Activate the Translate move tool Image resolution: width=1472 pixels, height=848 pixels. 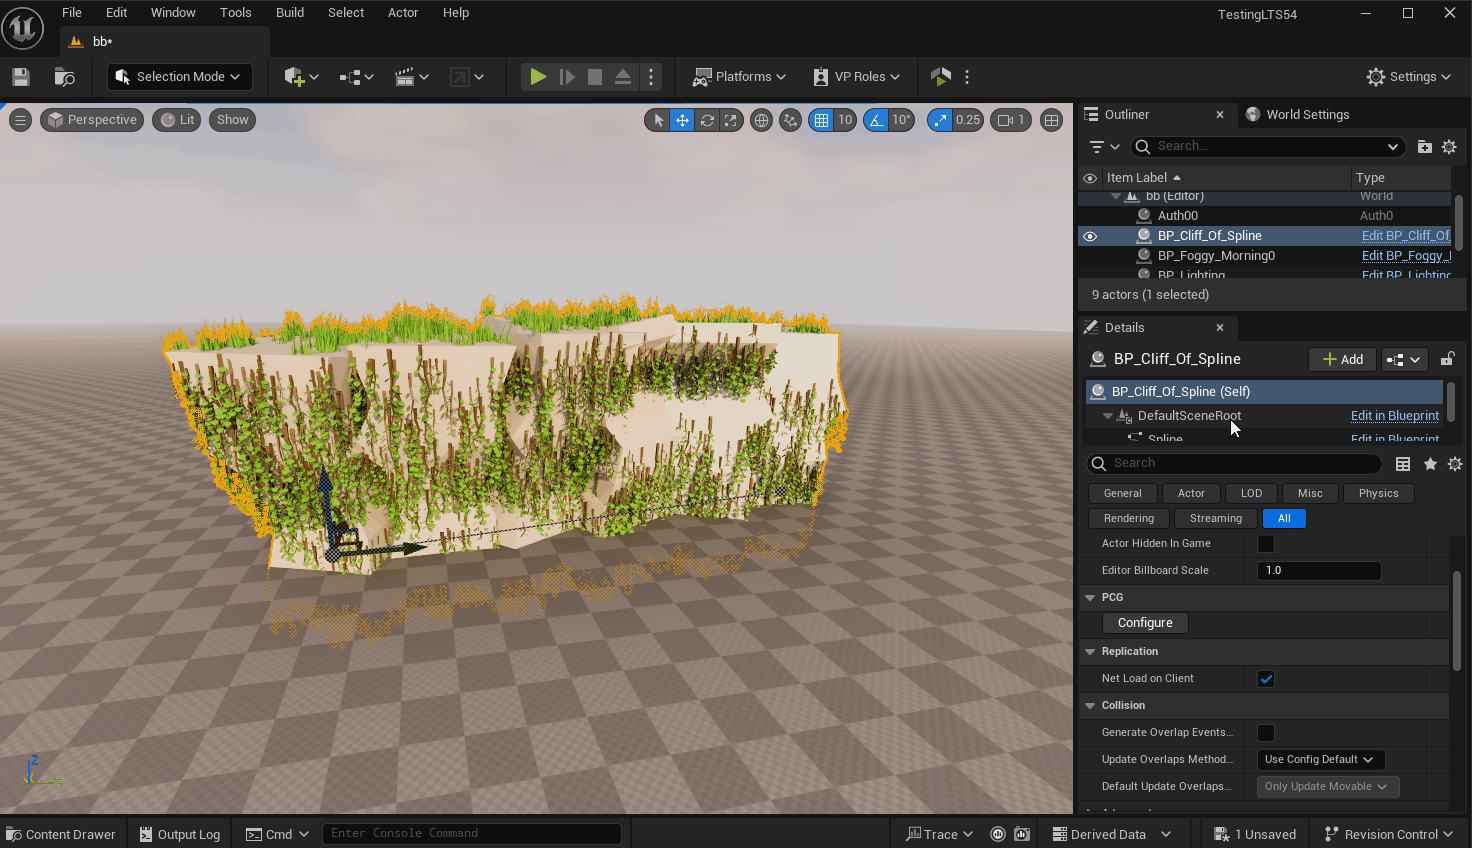682,120
